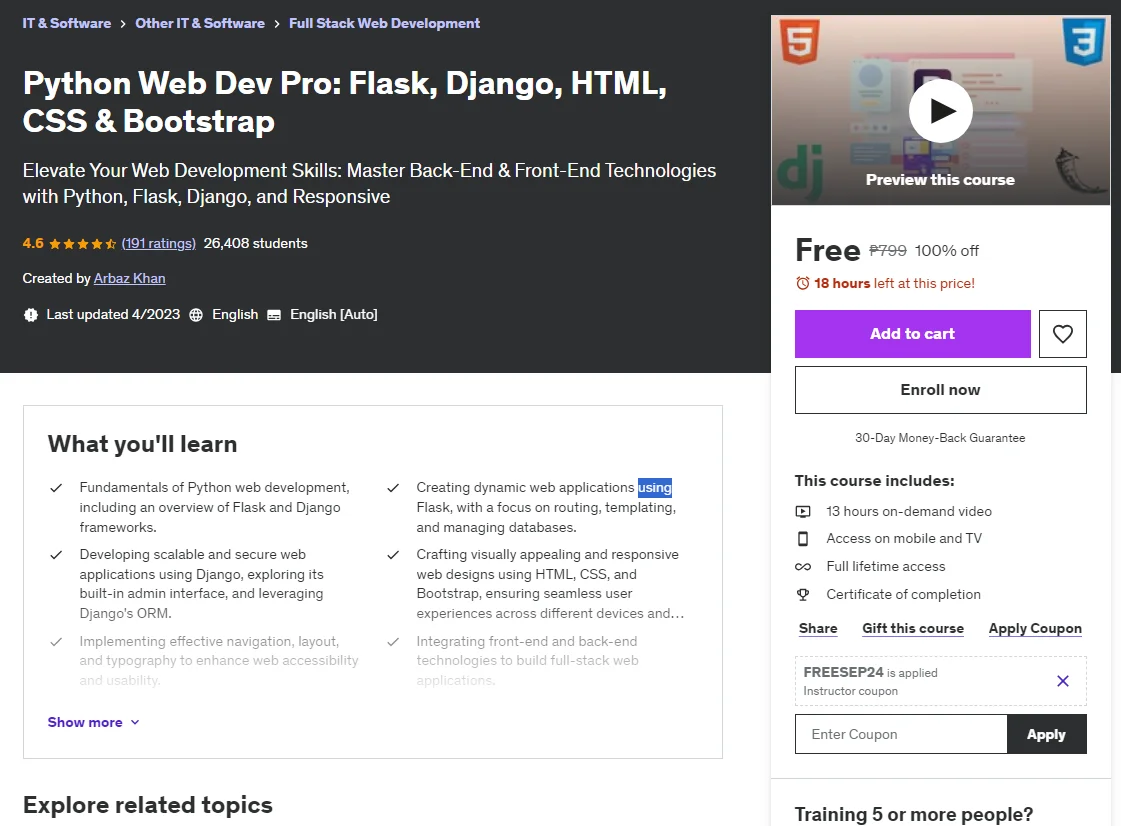
Task: Click the mobile access phone icon
Action: tap(803, 539)
